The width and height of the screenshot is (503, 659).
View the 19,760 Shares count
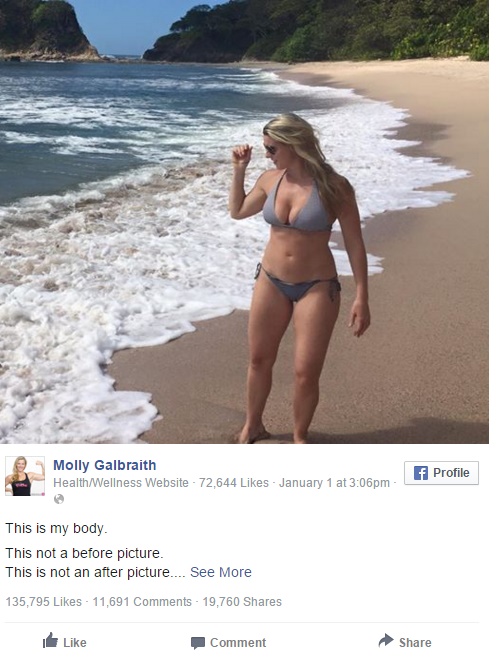click(242, 602)
